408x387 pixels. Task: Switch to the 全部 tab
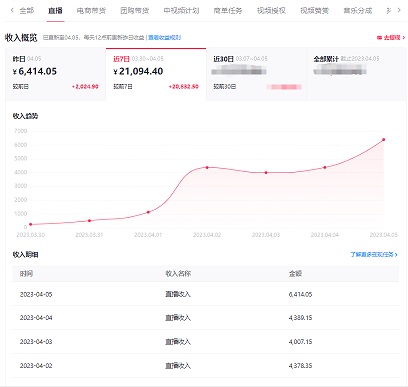pyautogui.click(x=27, y=11)
